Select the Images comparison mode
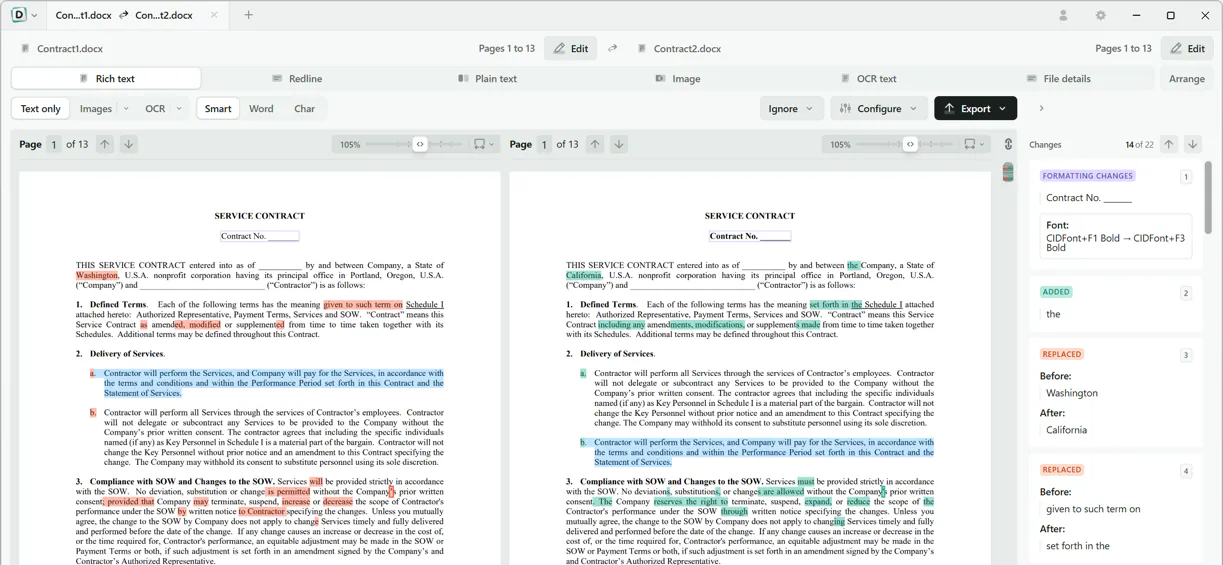Viewport: 1223px width, 565px height. point(96,108)
